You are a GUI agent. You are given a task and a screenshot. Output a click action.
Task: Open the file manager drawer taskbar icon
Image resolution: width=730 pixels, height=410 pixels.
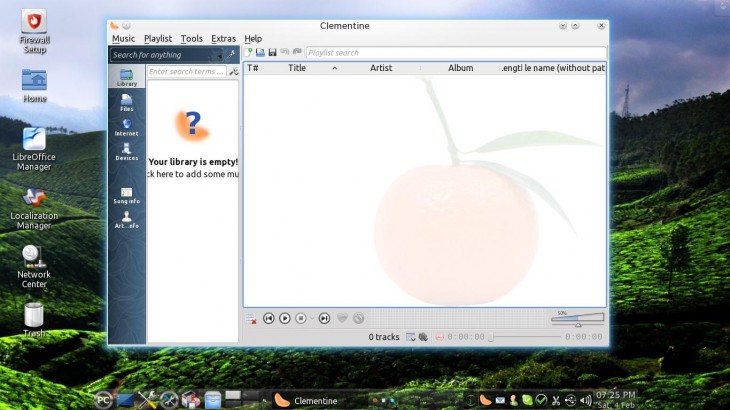[213, 400]
